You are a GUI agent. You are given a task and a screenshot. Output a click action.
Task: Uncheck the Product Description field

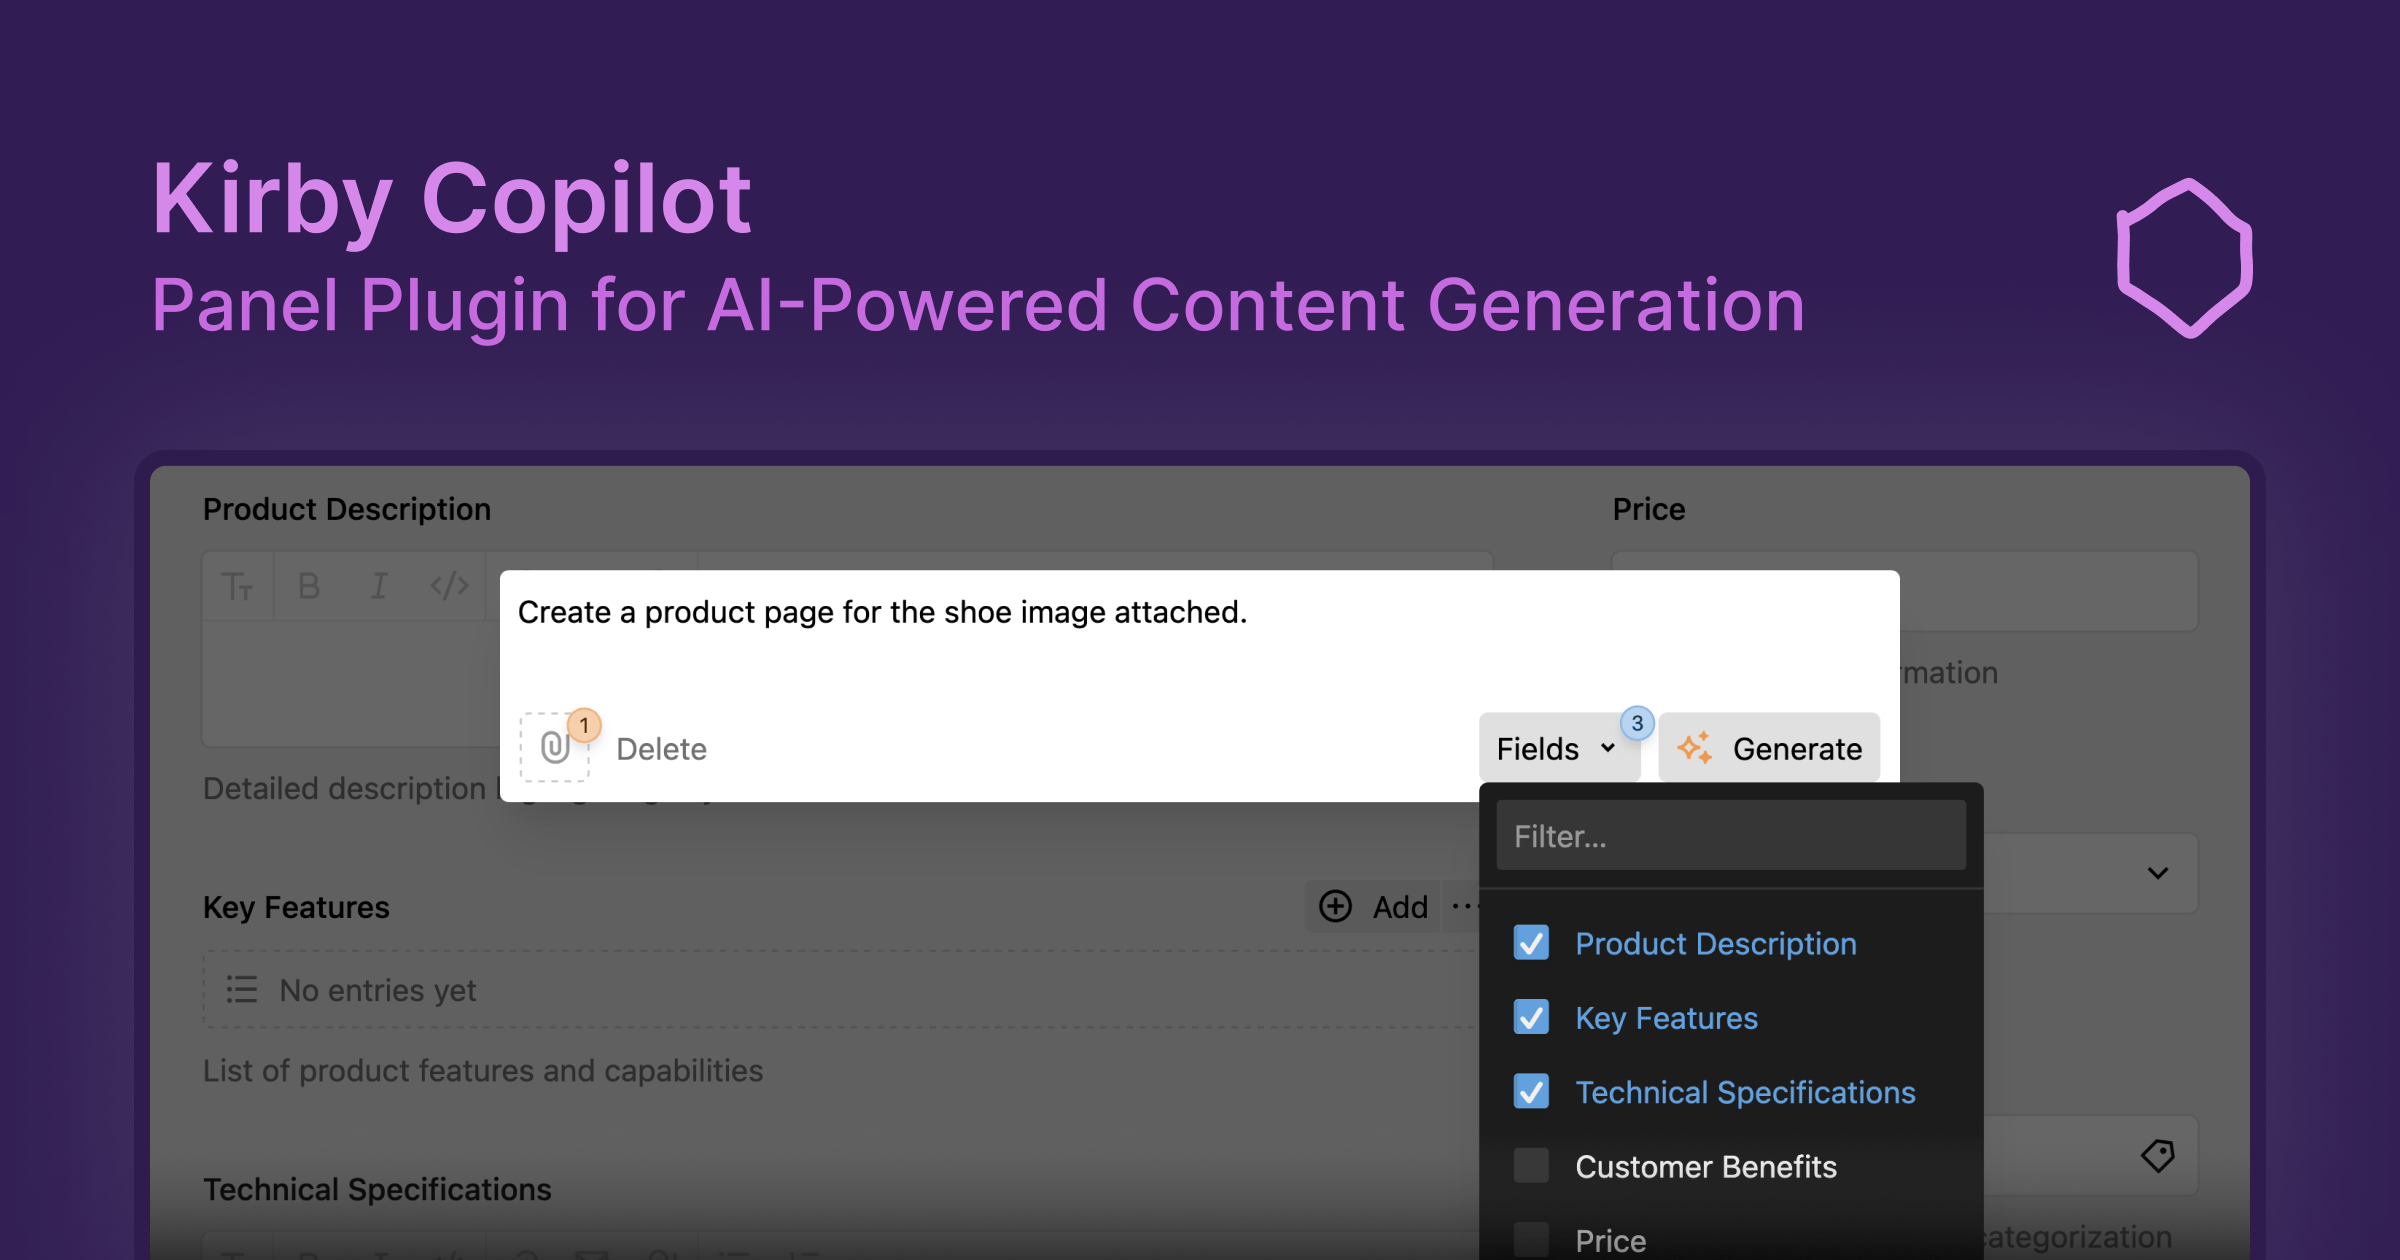point(1531,943)
